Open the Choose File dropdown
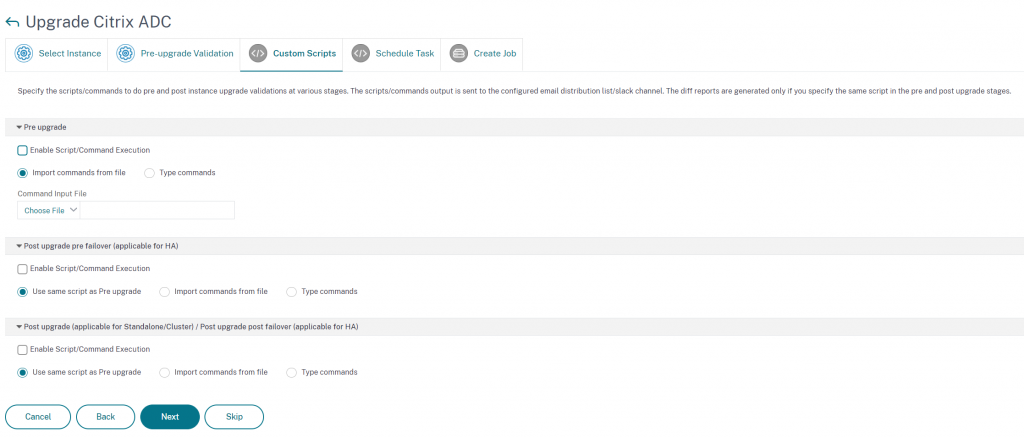Viewport: 1024px width, 438px height. pos(49,210)
